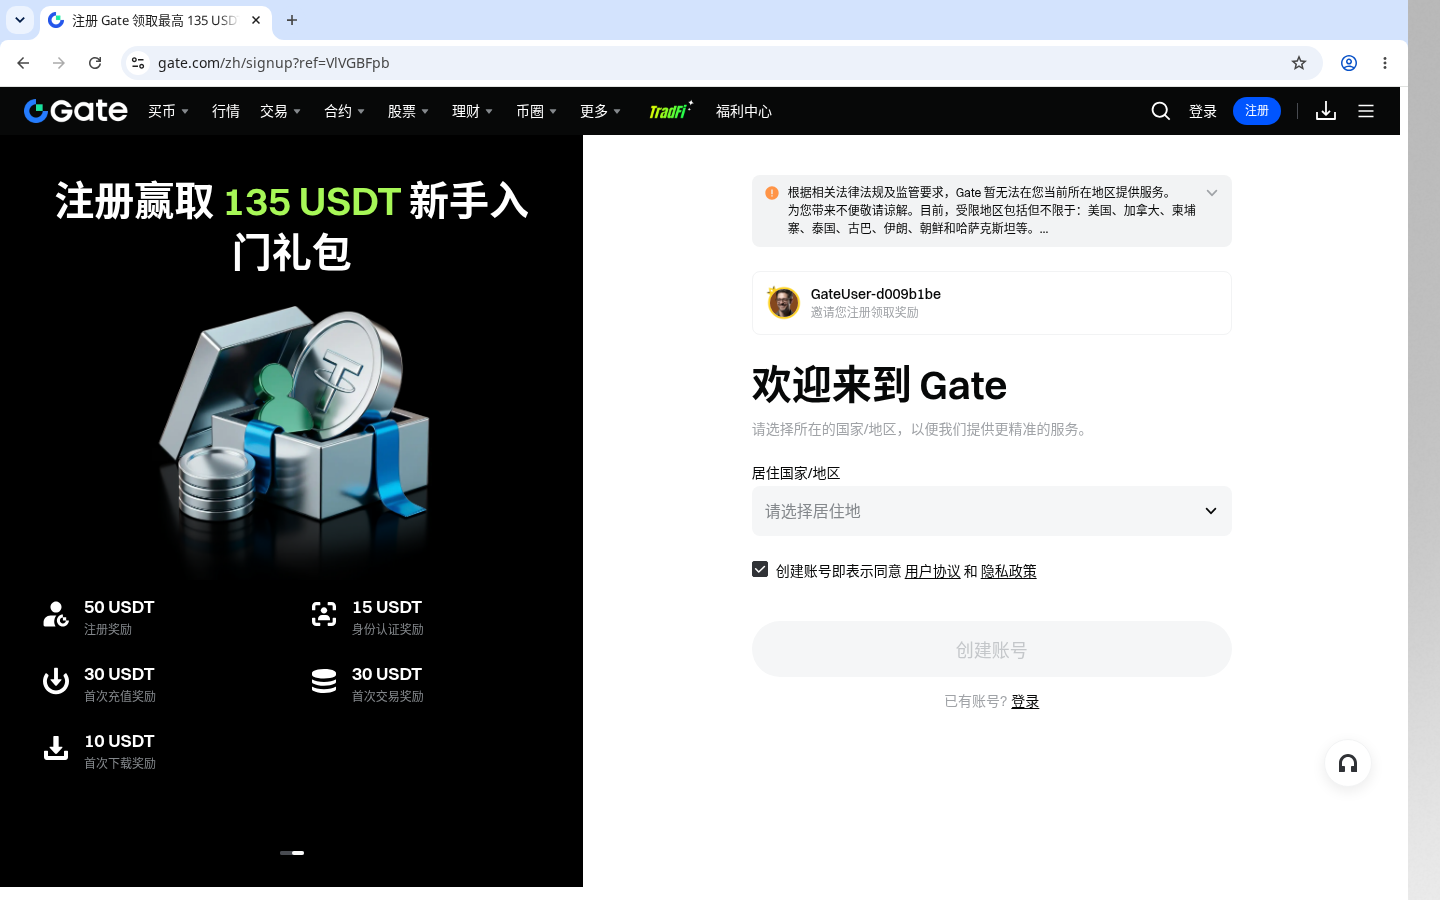Open the 买币 dropdown menu
Viewport: 1440px width, 900px height.
pyautogui.click(x=168, y=111)
